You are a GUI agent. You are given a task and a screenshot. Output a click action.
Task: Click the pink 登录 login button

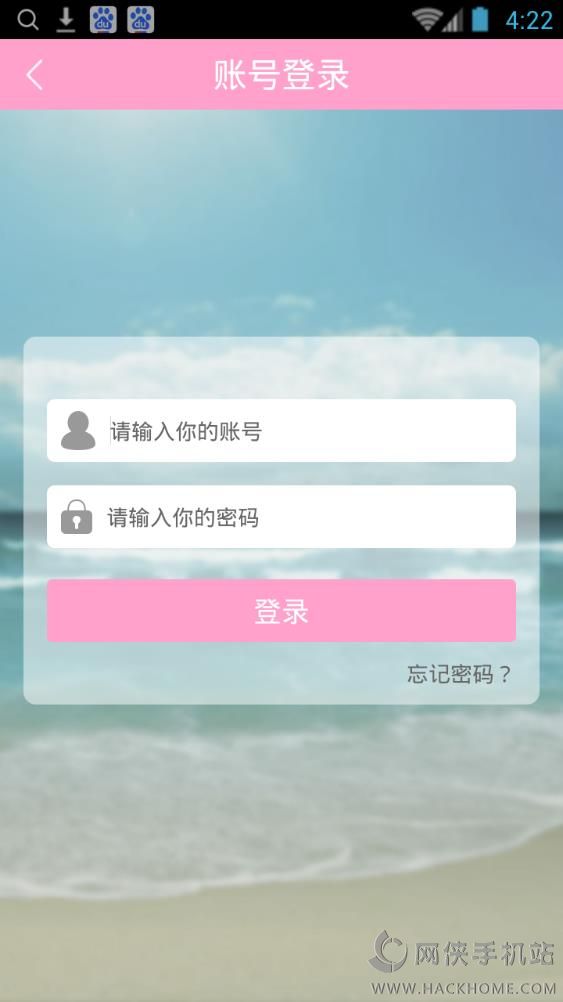(281, 611)
